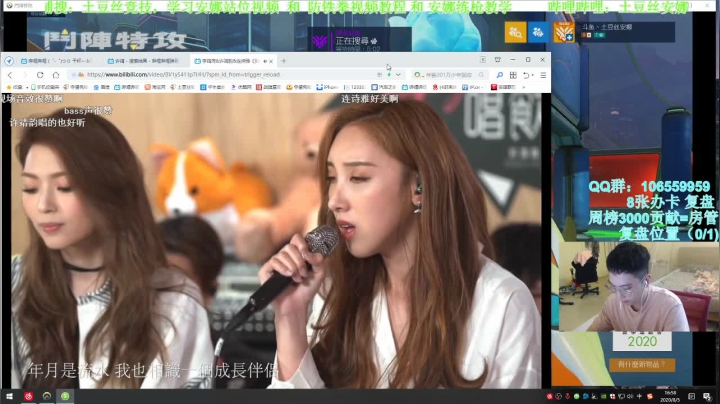Open the Windows notification center
Screen dimensions: 720x404
707,397
